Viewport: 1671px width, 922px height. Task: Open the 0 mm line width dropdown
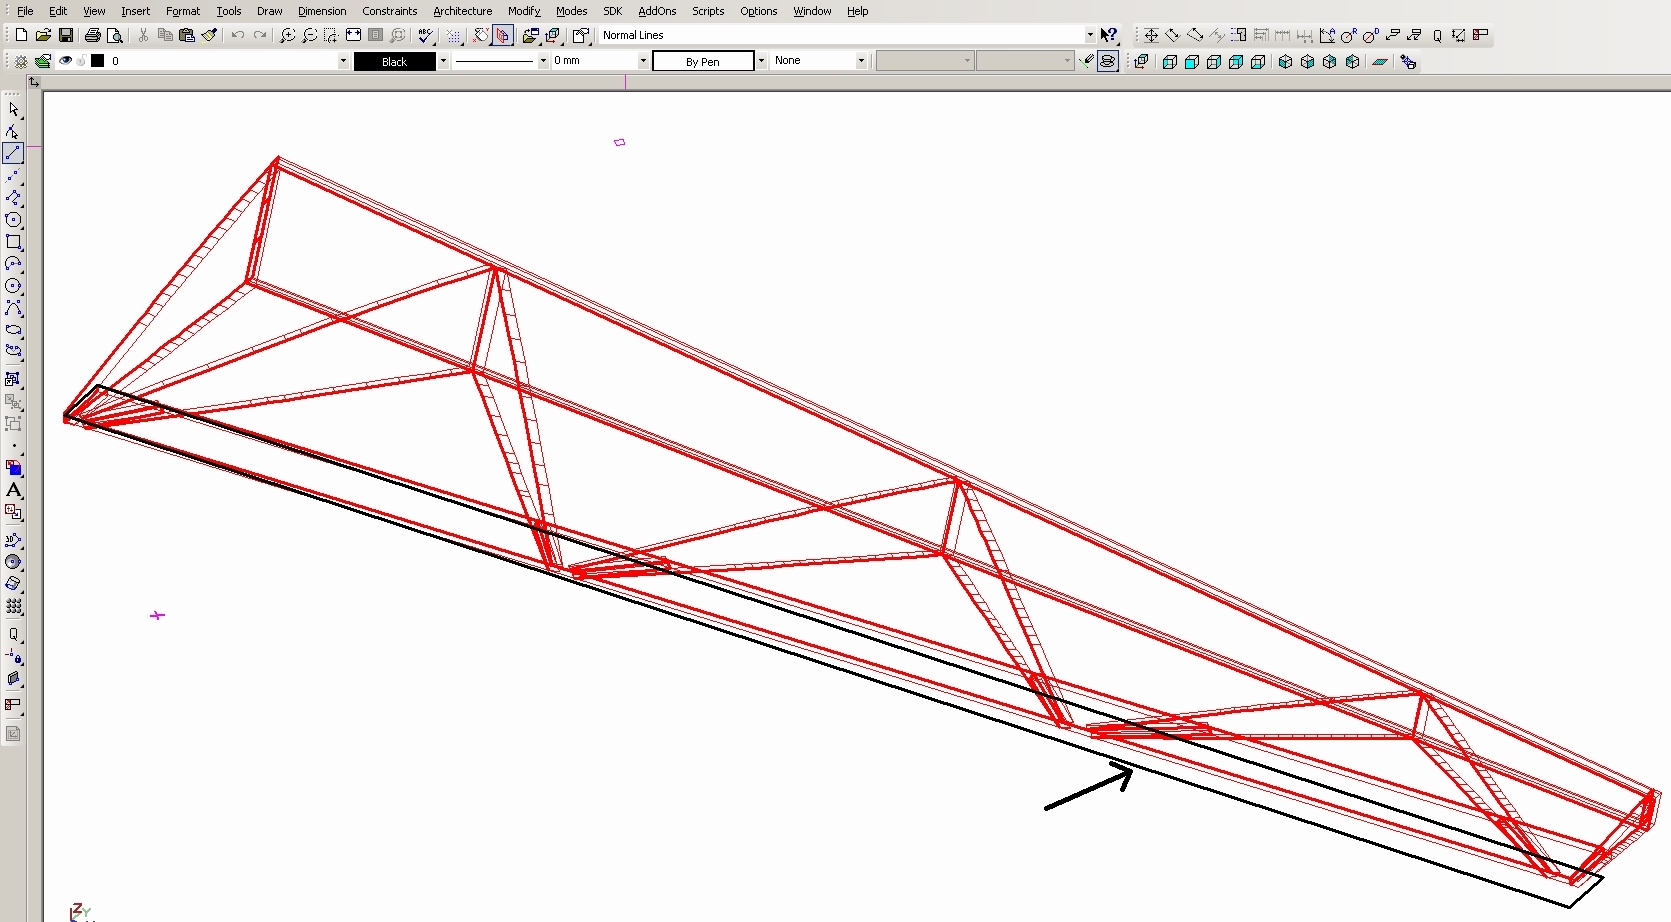pyautogui.click(x=643, y=61)
